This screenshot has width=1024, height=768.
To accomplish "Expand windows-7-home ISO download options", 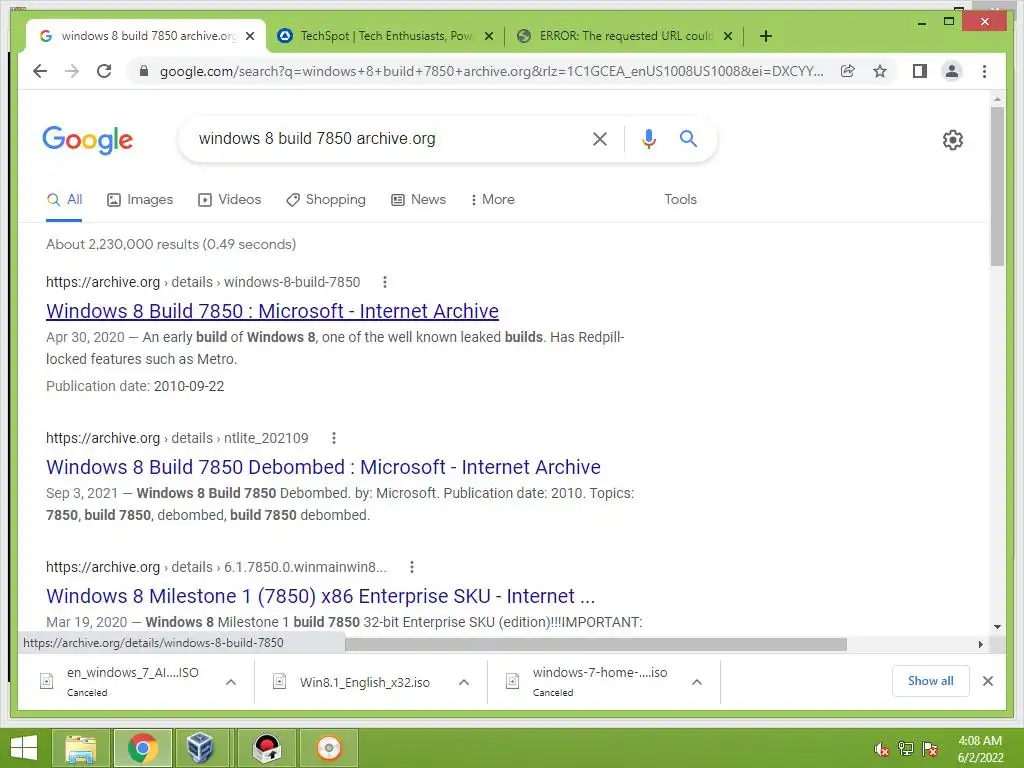I will [697, 682].
